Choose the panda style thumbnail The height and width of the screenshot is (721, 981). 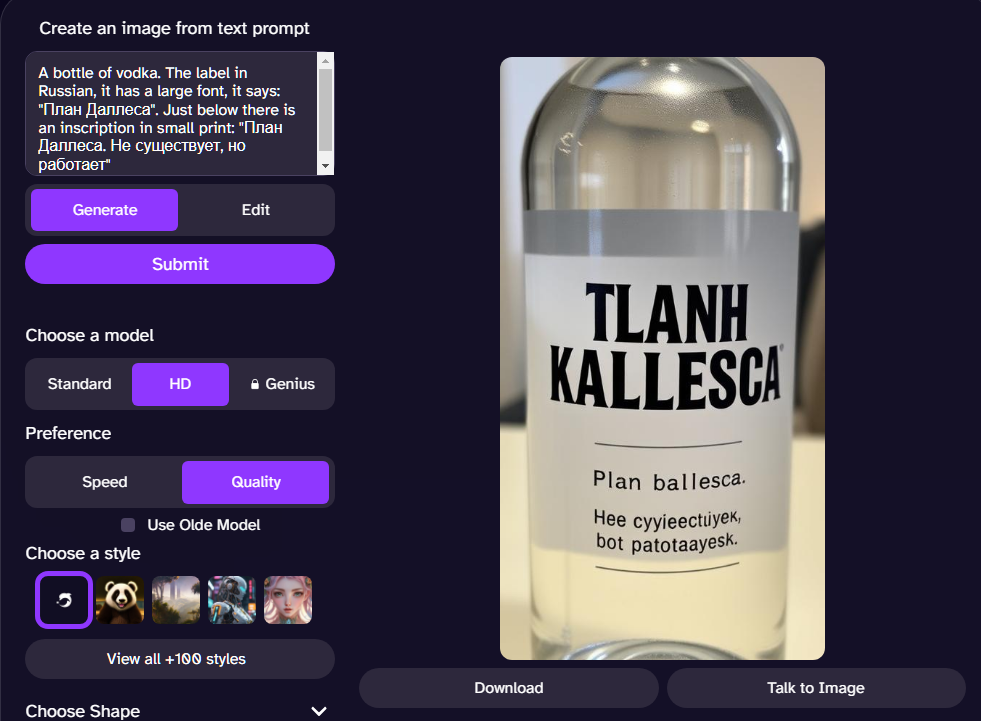click(x=120, y=600)
